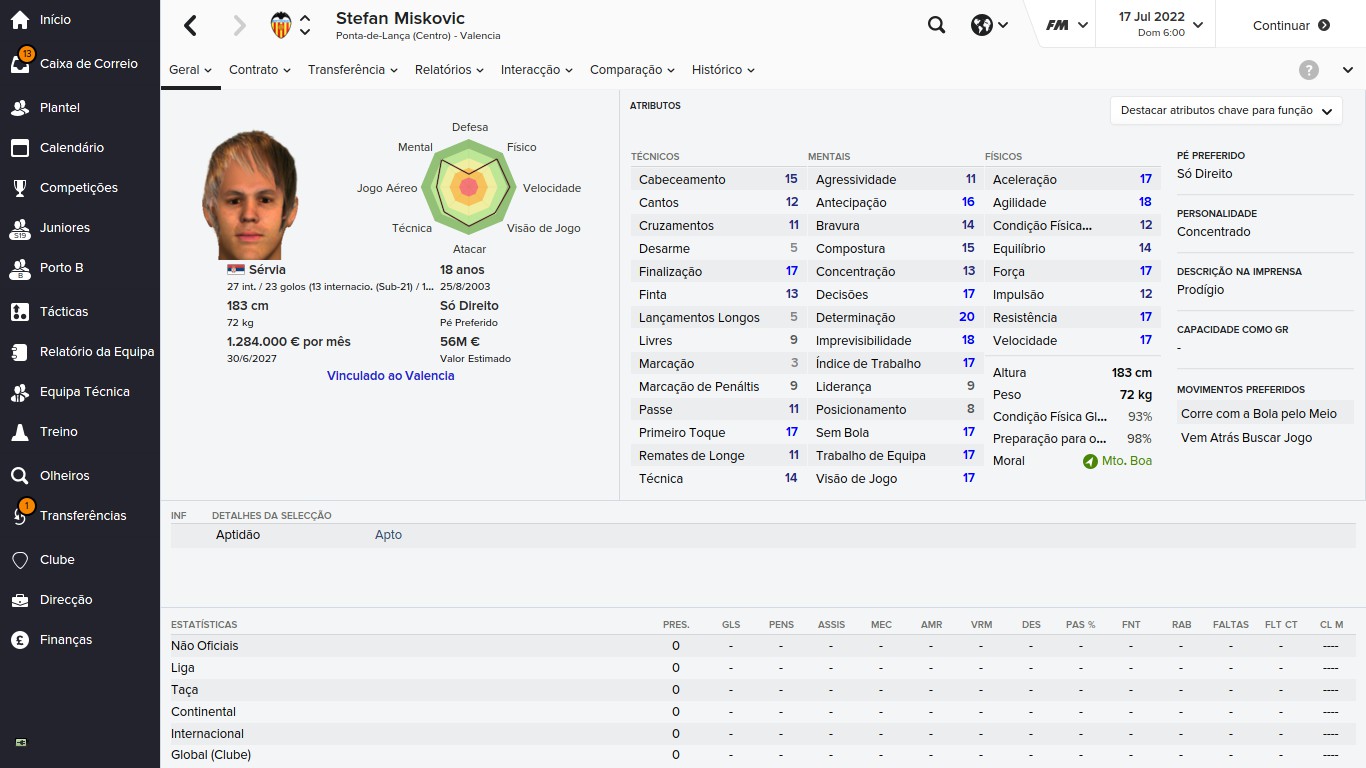This screenshot has width=1366, height=768.
Task: Open Olheiros scouting in sidebar
Action: (x=64, y=476)
